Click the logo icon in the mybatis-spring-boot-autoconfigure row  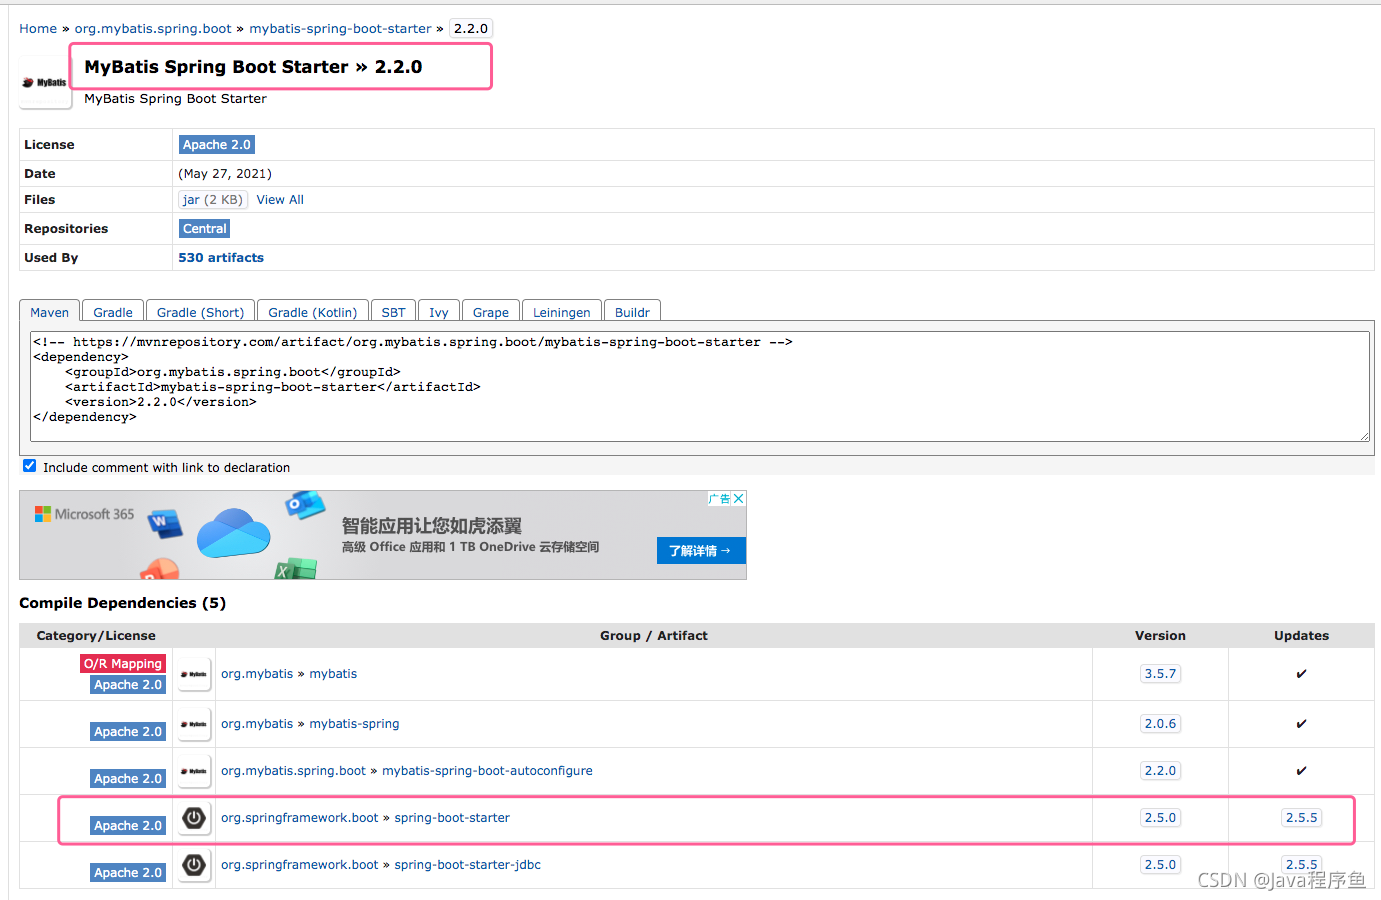click(x=194, y=771)
